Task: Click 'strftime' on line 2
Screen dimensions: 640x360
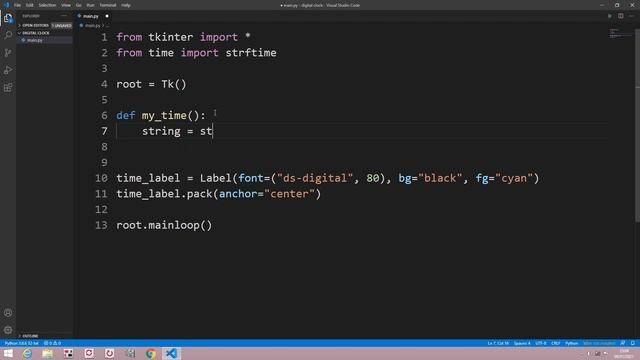Action: pyautogui.click(x=251, y=53)
